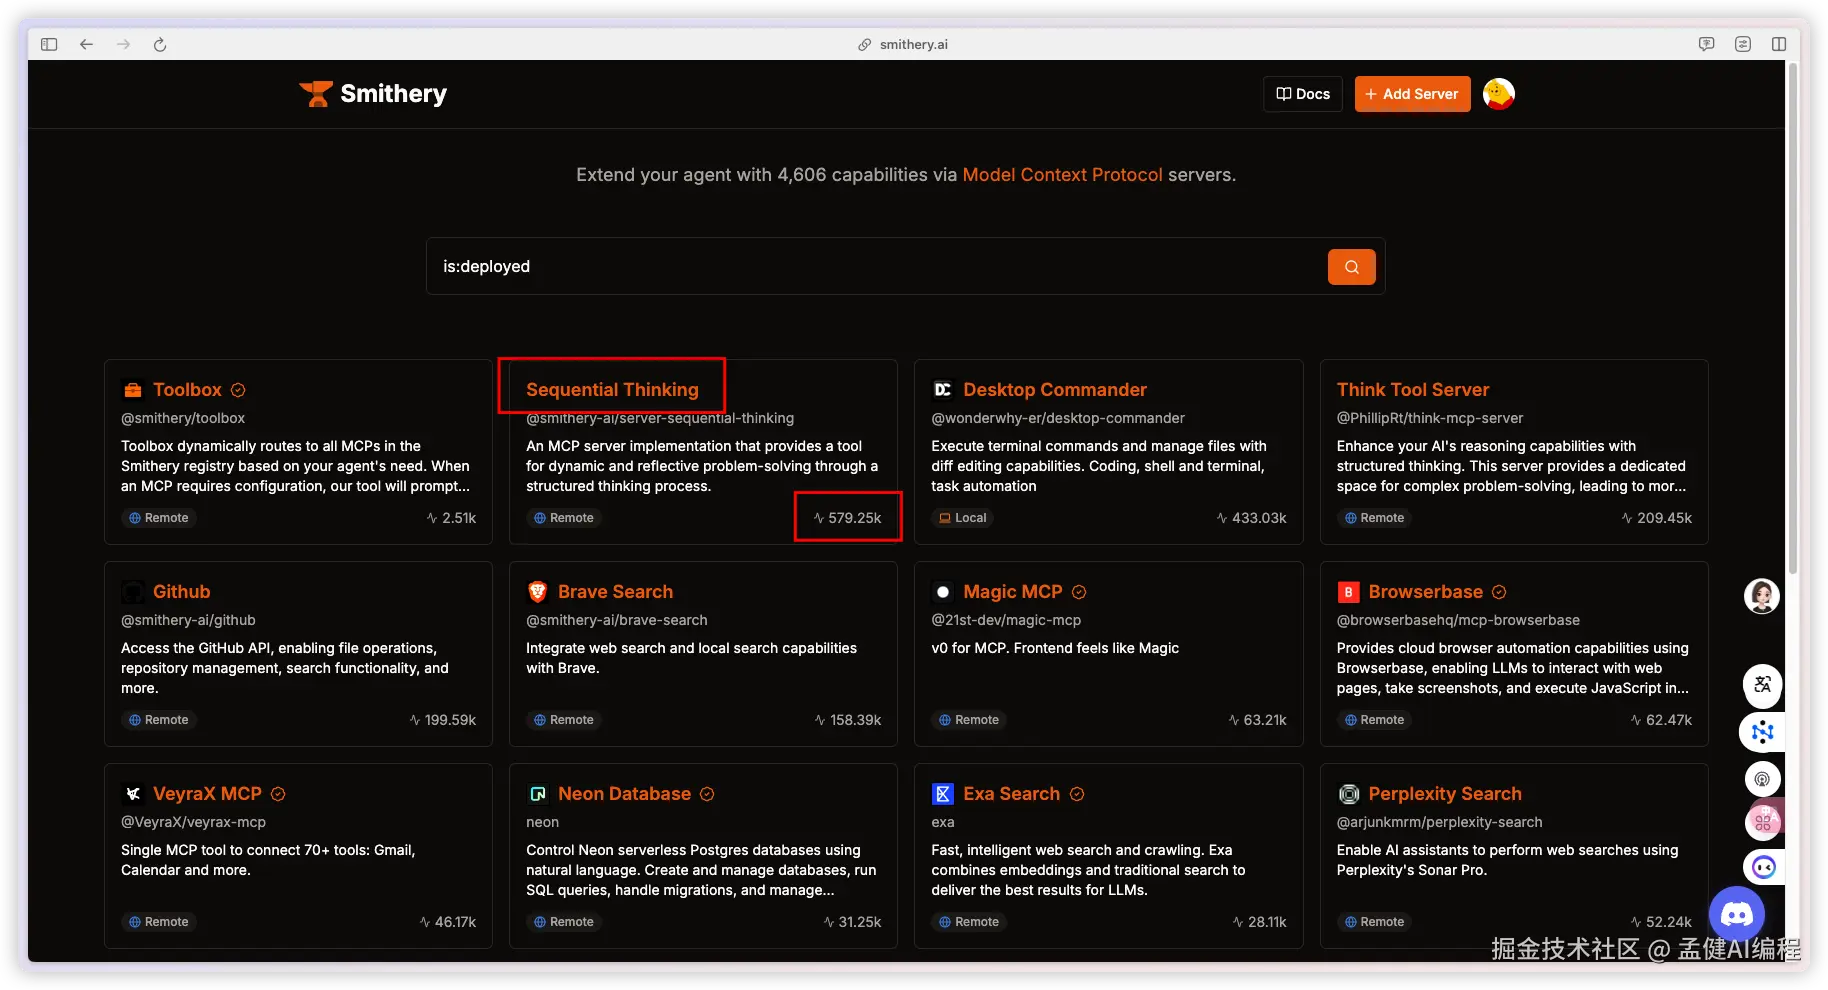Toggle the browser sidebar icon
Screen dimensions: 1828x990
[49, 44]
